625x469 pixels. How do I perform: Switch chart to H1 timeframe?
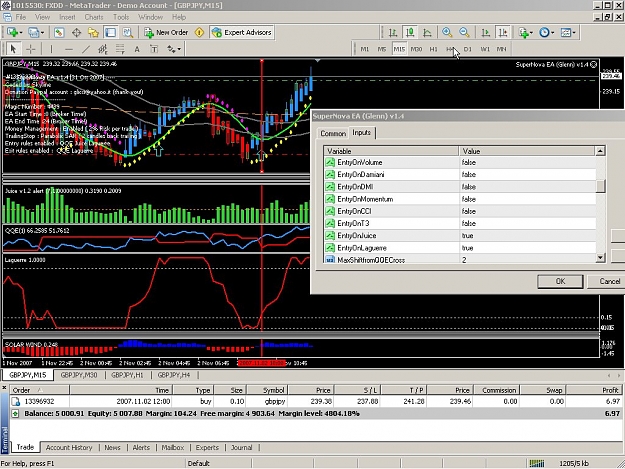(x=433, y=49)
